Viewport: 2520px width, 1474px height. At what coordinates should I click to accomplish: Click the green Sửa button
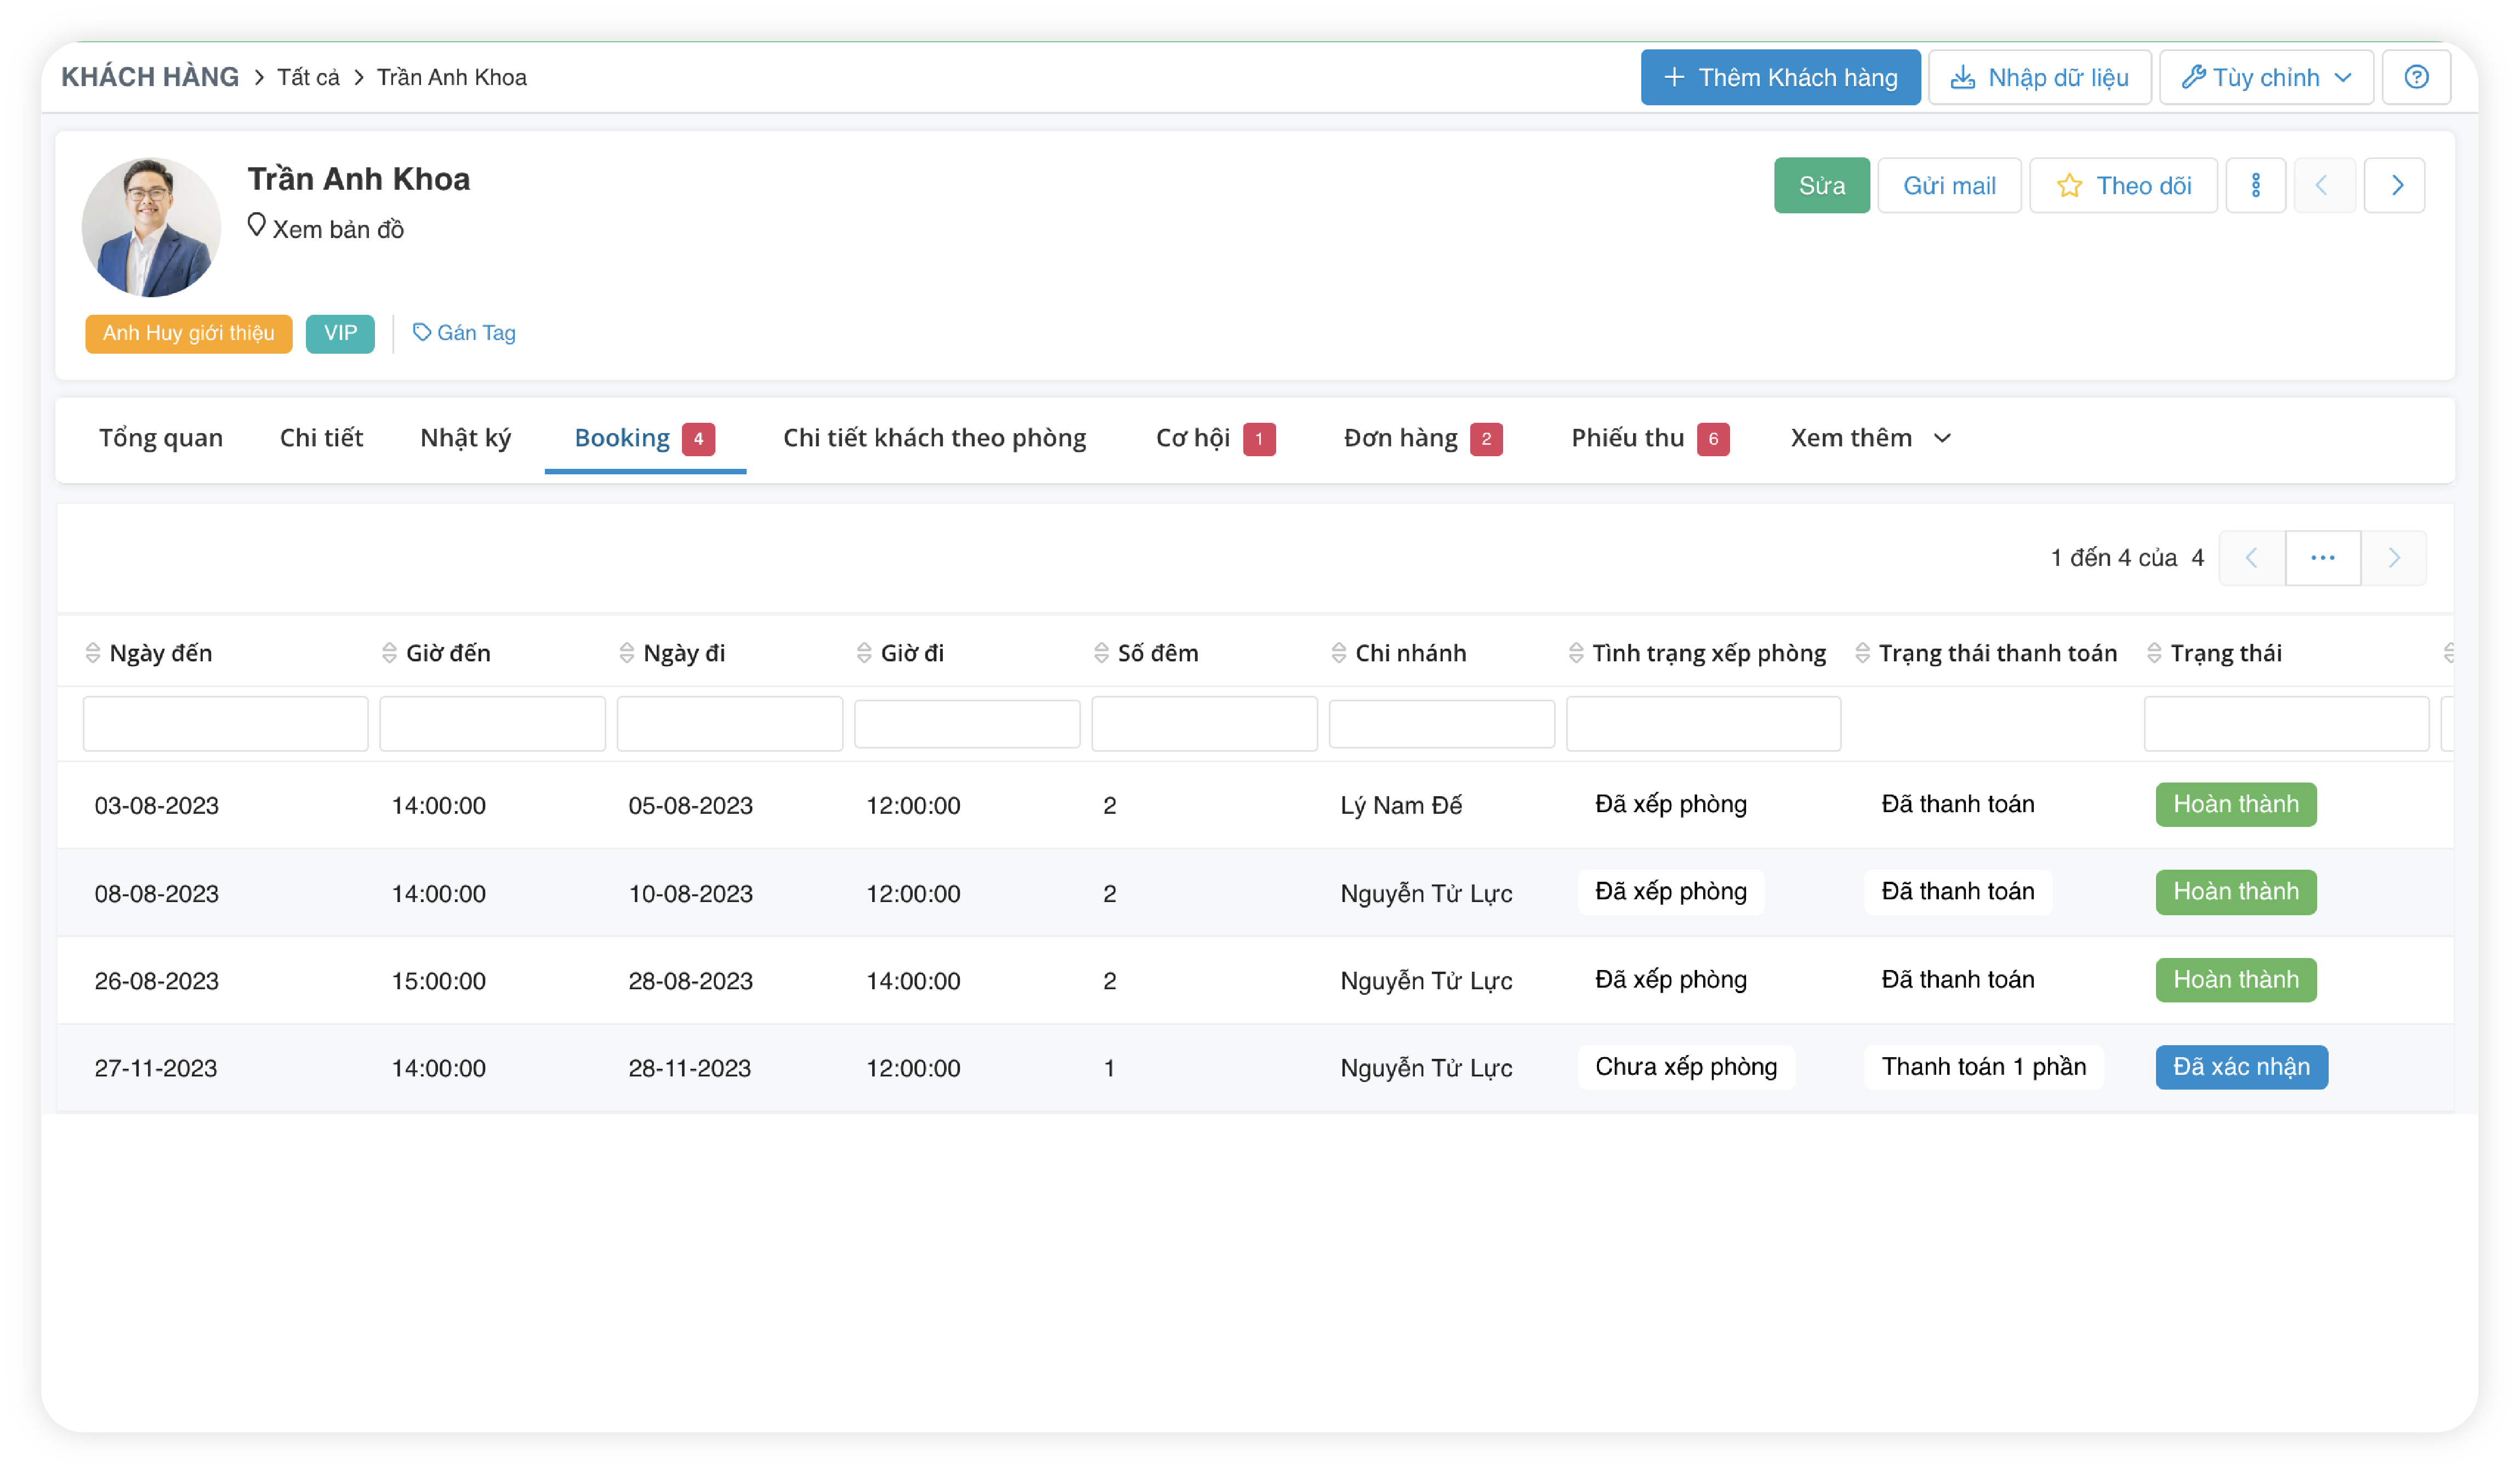tap(1820, 185)
